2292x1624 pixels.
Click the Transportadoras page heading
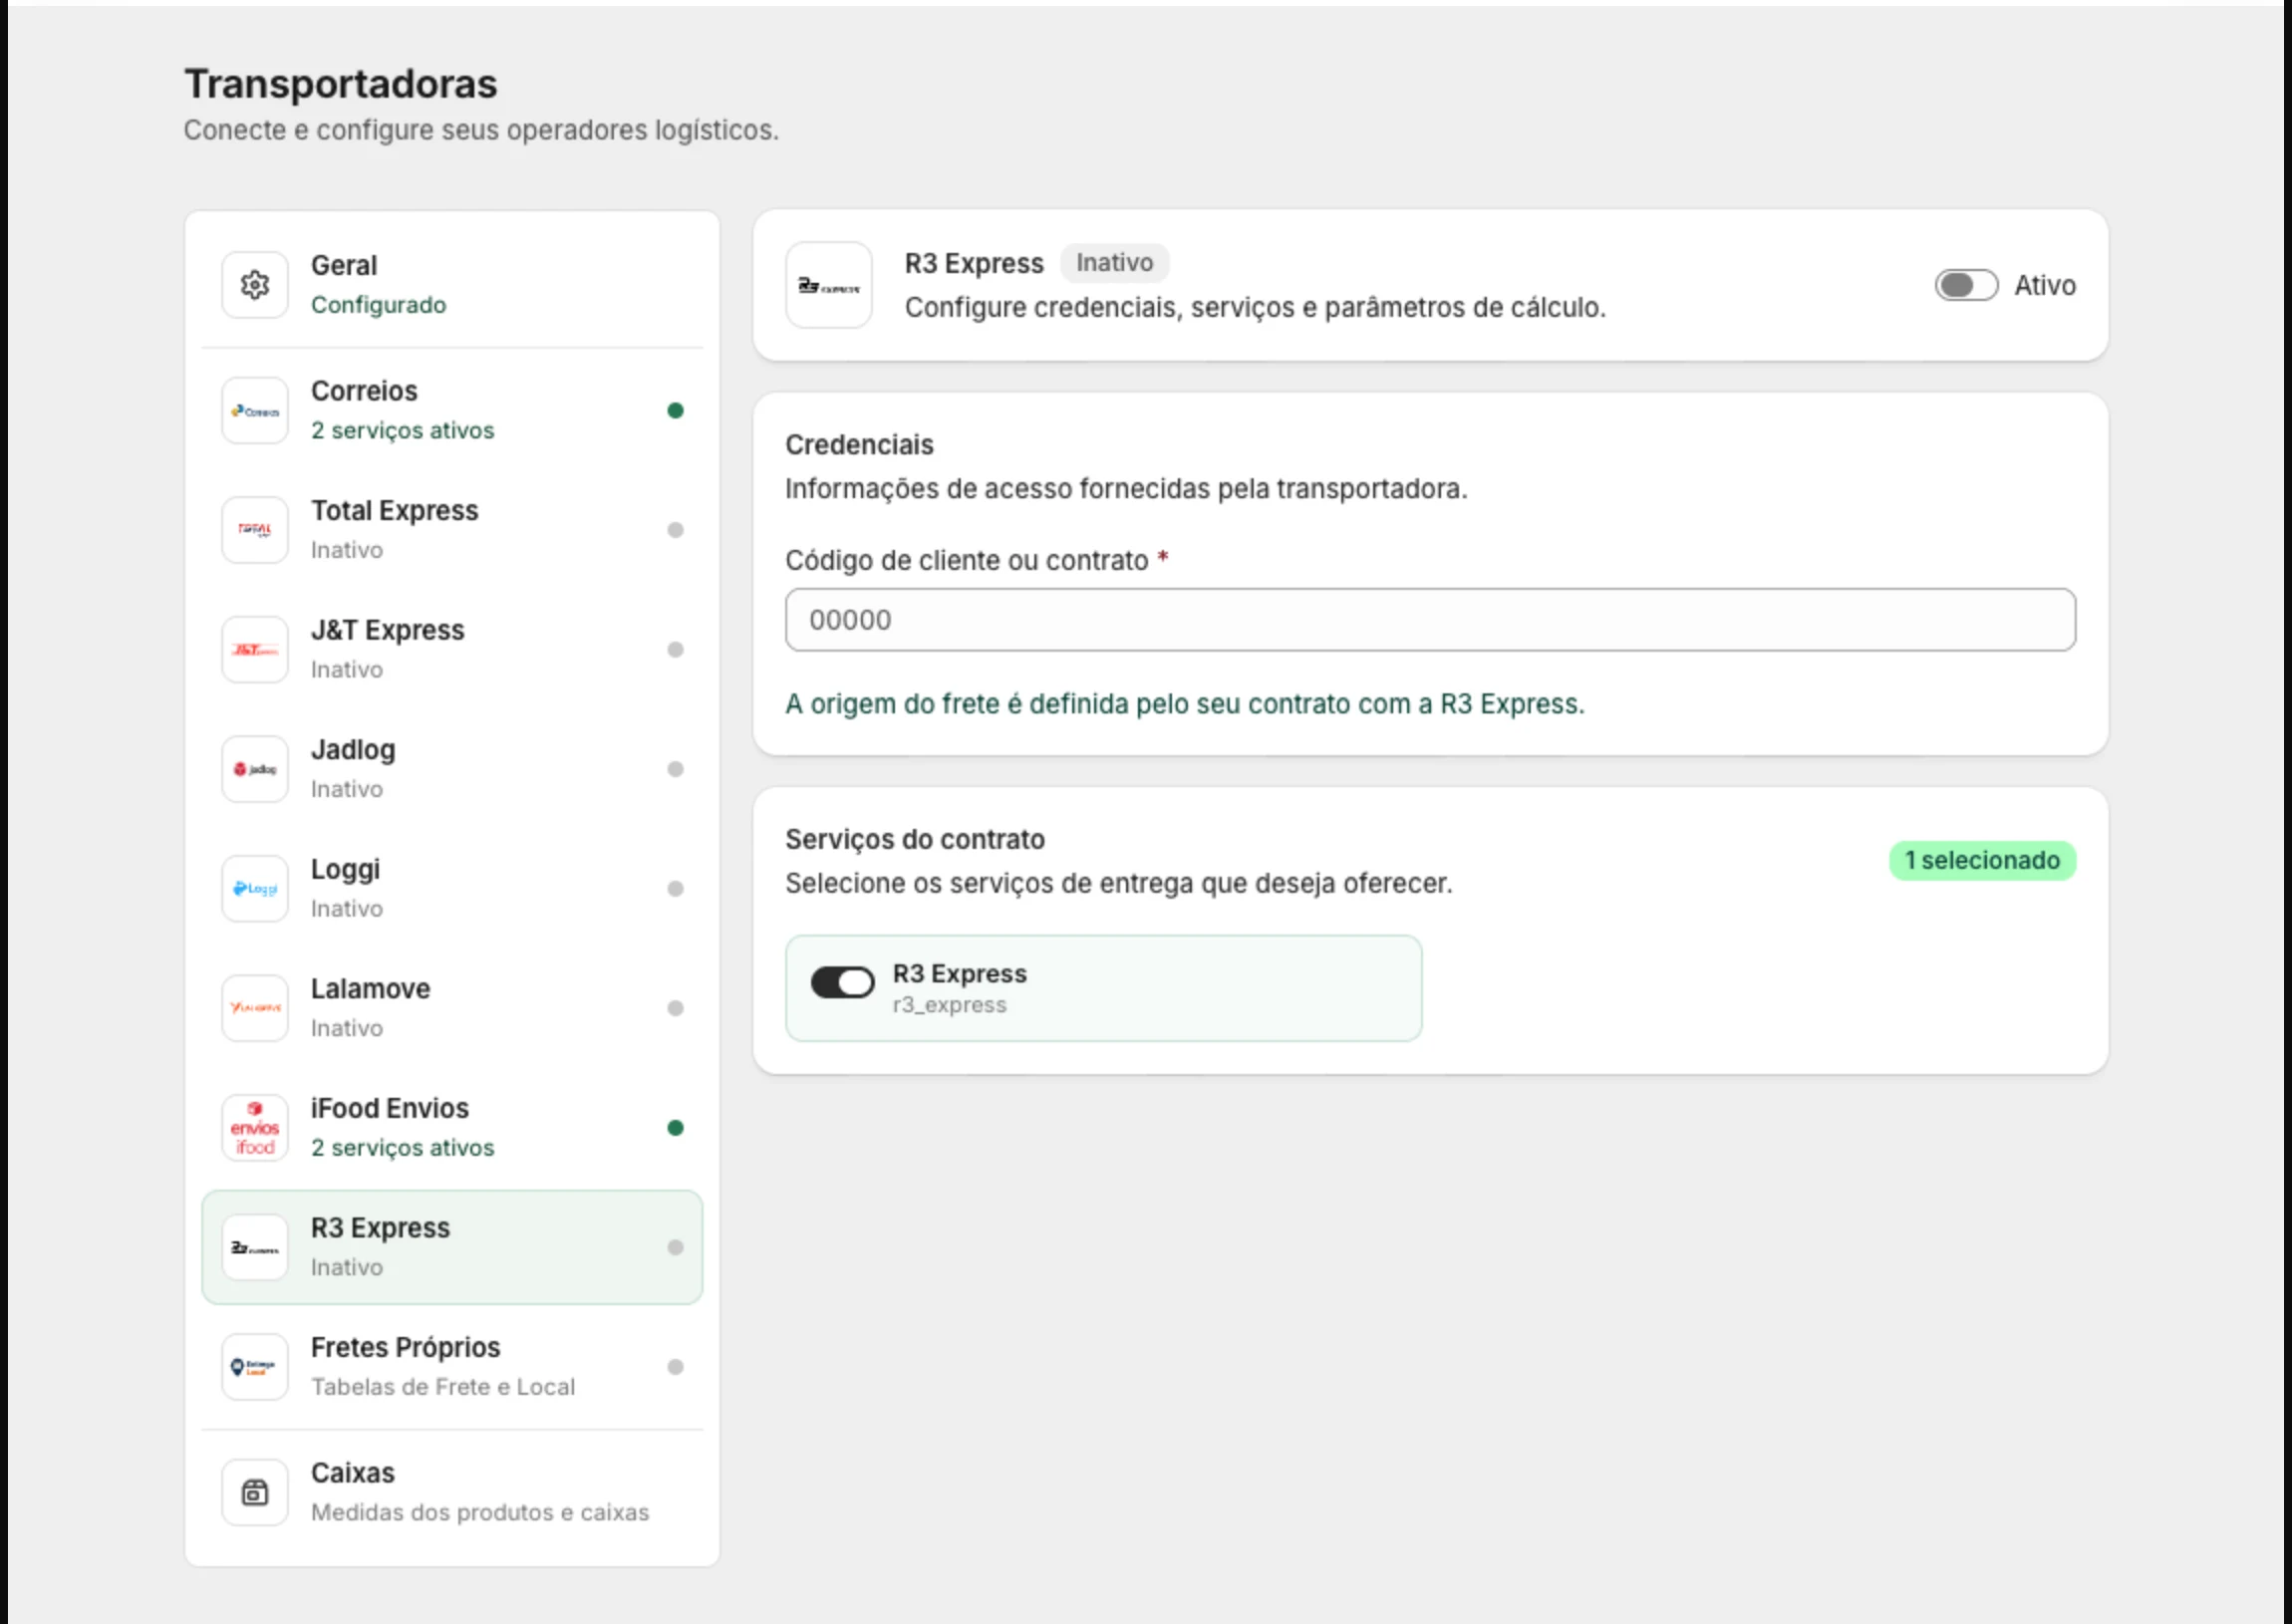(x=340, y=84)
